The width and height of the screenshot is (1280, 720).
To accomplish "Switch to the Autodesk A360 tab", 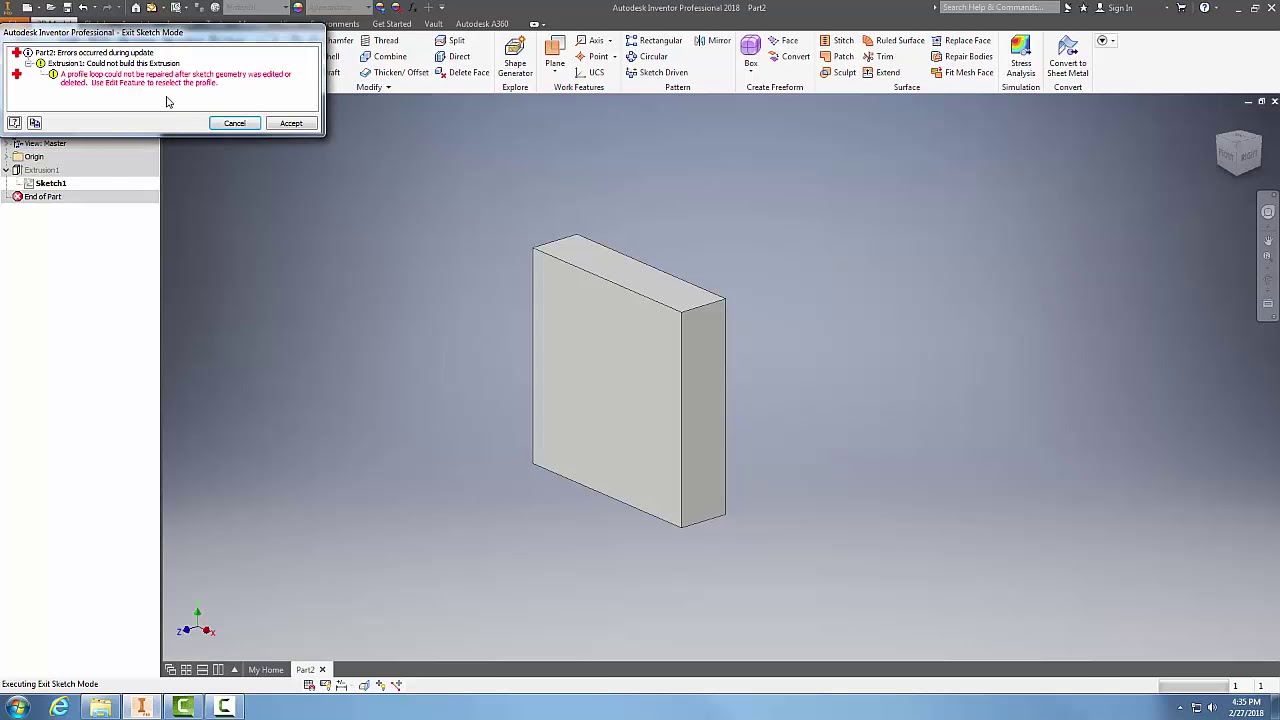I will [482, 24].
